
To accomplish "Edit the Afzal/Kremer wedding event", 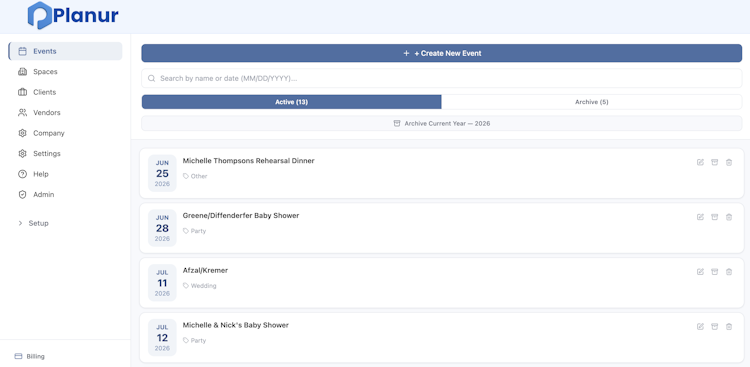I will [700, 272].
